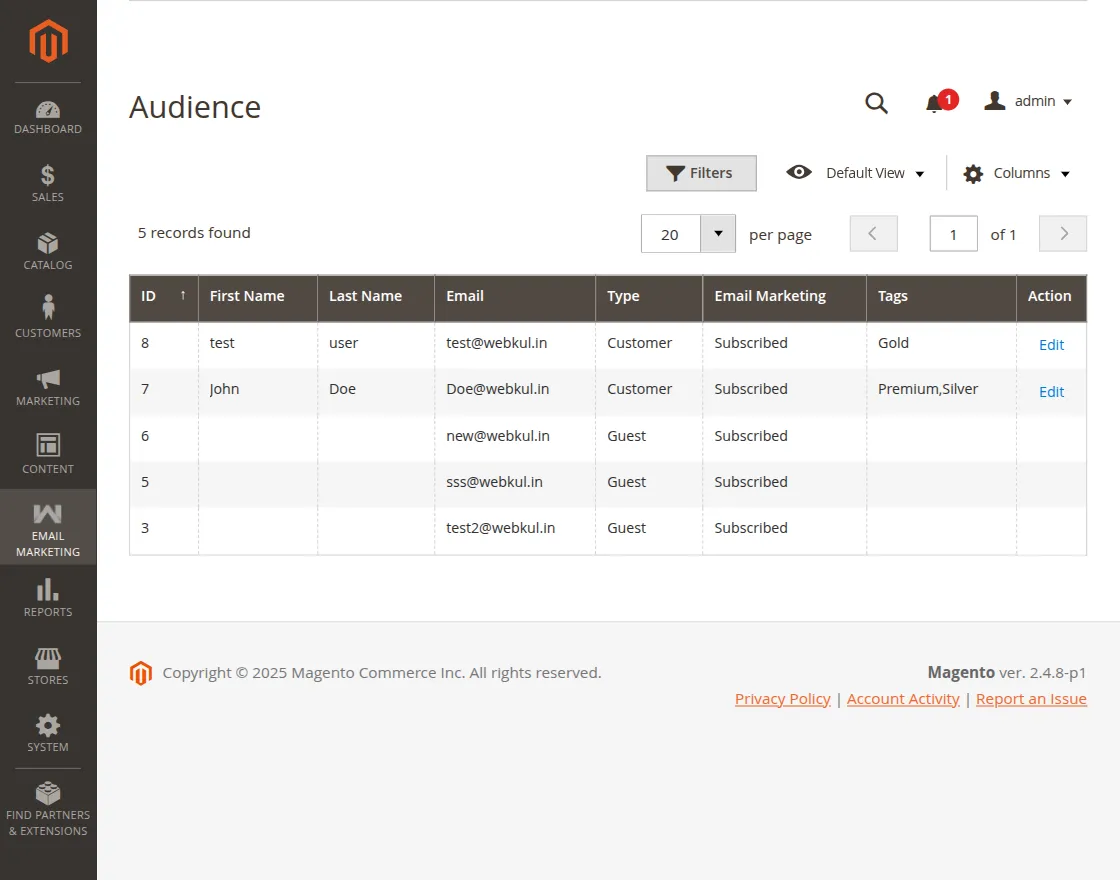The image size is (1120, 880).
Task: Open the Customers sidebar icon
Action: (x=48, y=317)
